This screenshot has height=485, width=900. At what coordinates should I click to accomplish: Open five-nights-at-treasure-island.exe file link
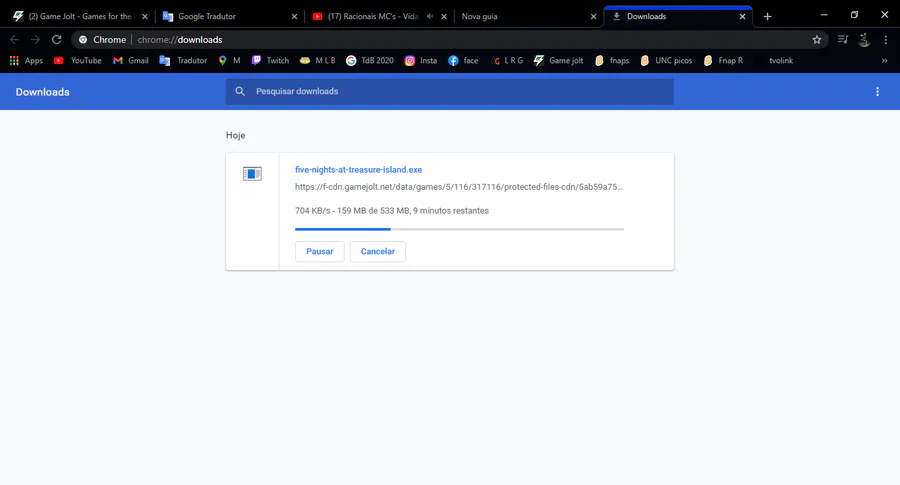[x=358, y=170]
